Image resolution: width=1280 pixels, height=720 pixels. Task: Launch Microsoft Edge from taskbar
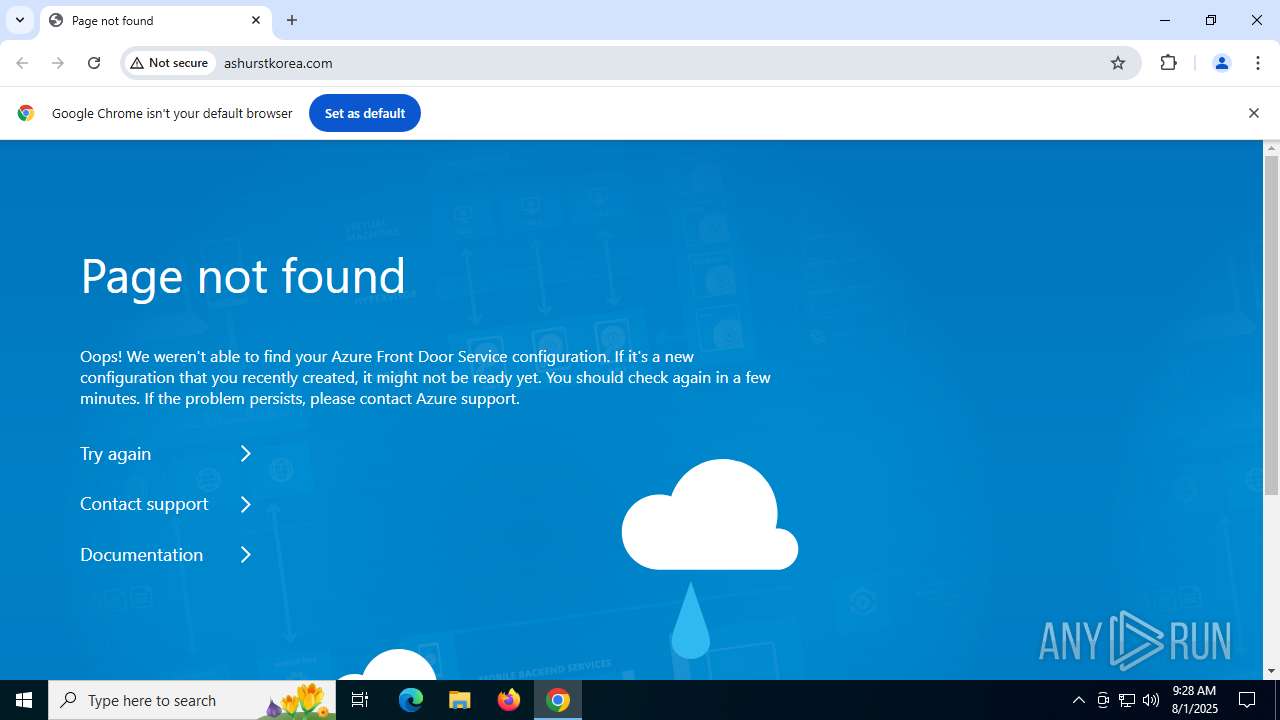411,700
